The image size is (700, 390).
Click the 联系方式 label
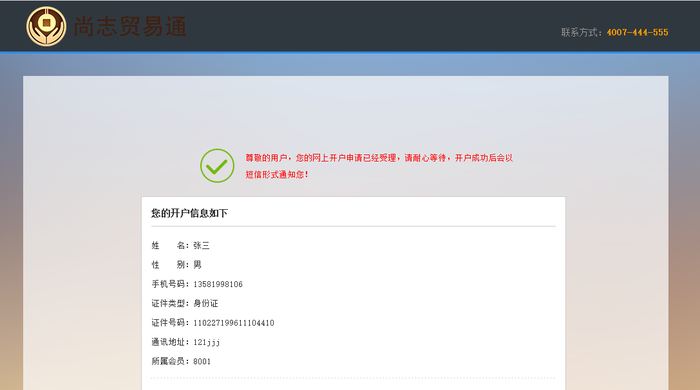pyautogui.click(x=581, y=32)
